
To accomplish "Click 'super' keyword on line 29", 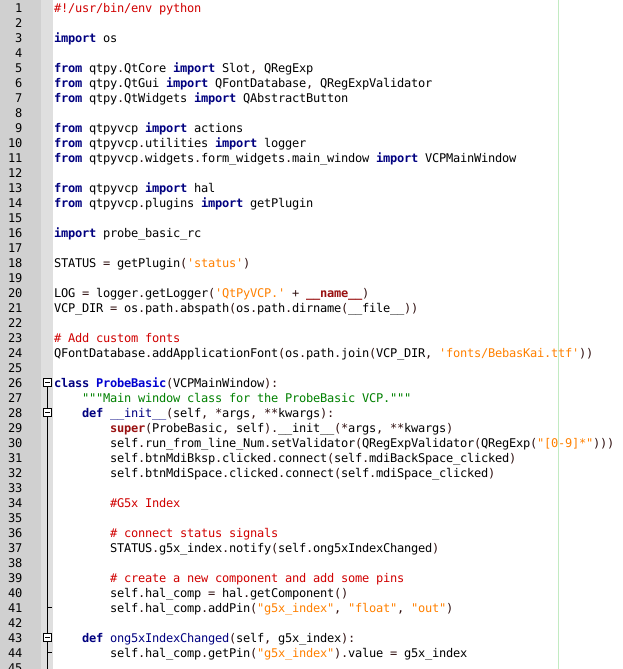I will 128,428.
